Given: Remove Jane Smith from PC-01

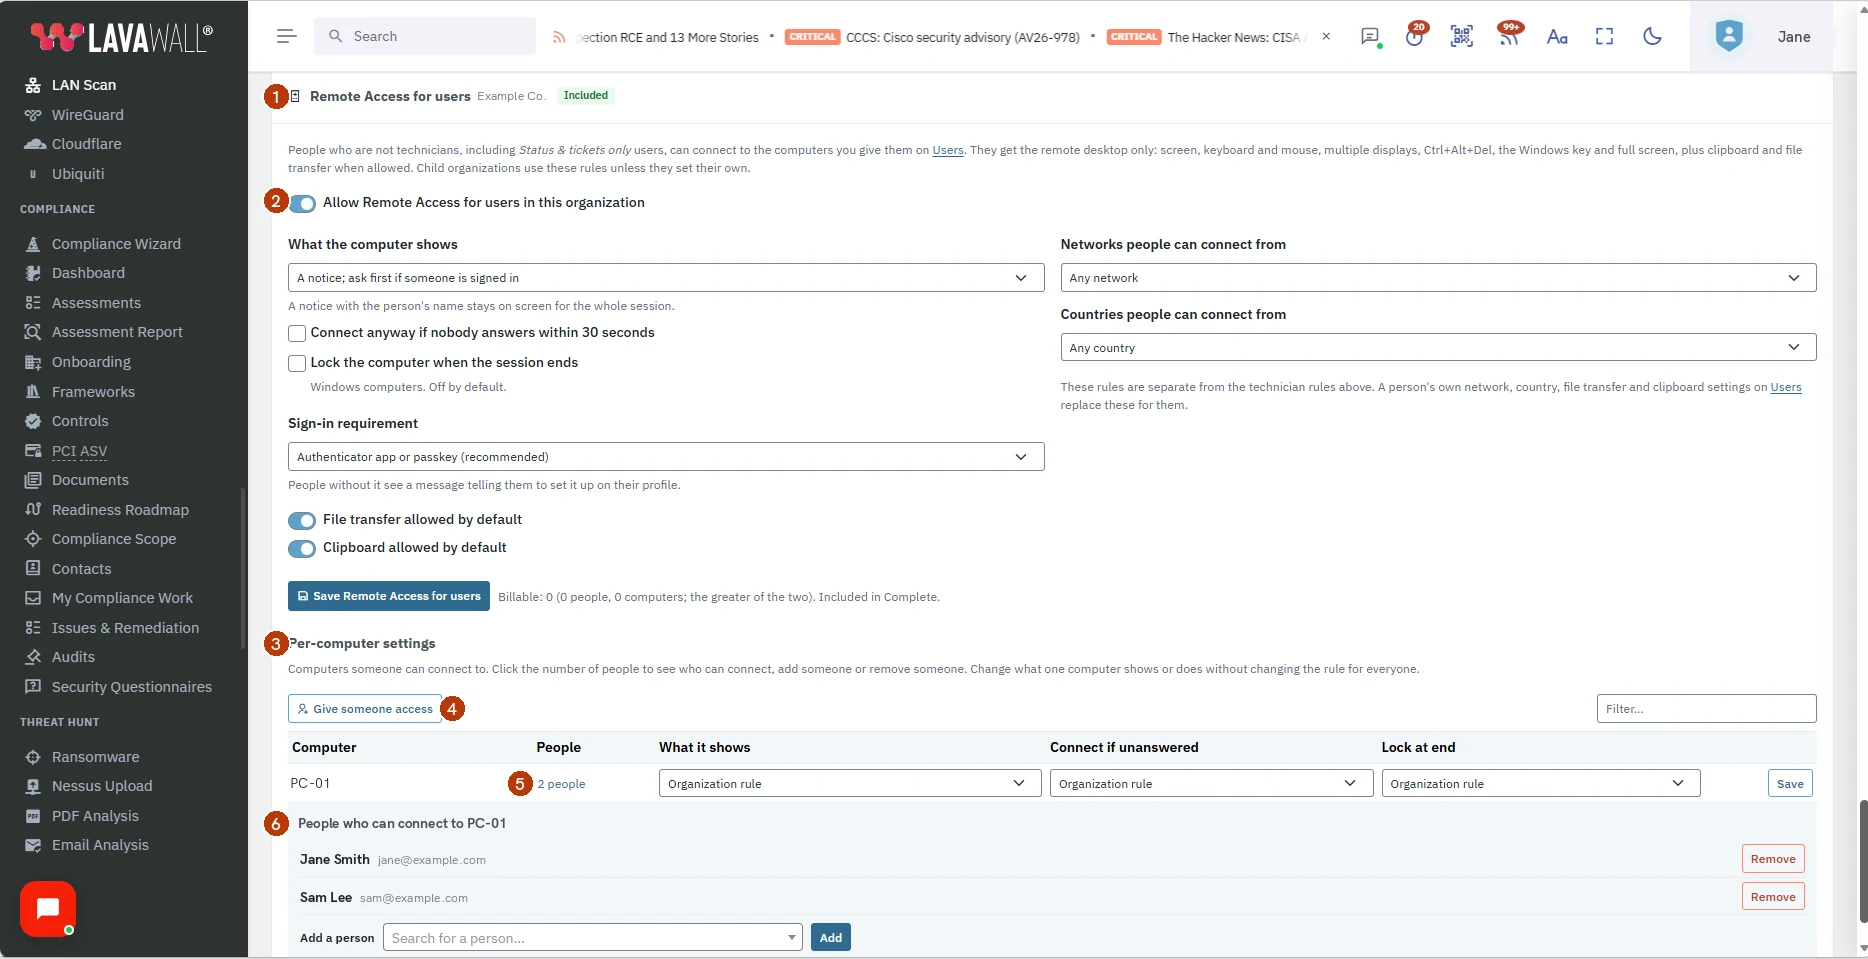Looking at the screenshot, I should pyautogui.click(x=1773, y=859).
